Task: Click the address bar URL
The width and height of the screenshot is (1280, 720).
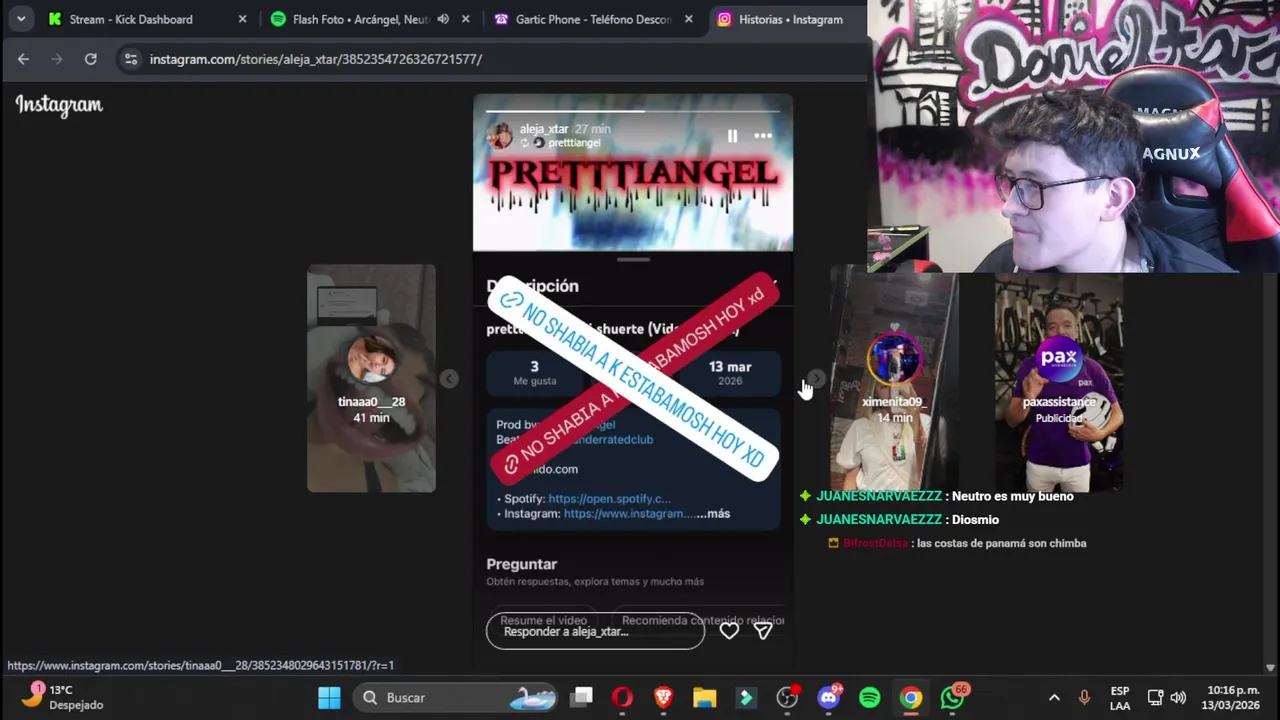Action: [316, 59]
